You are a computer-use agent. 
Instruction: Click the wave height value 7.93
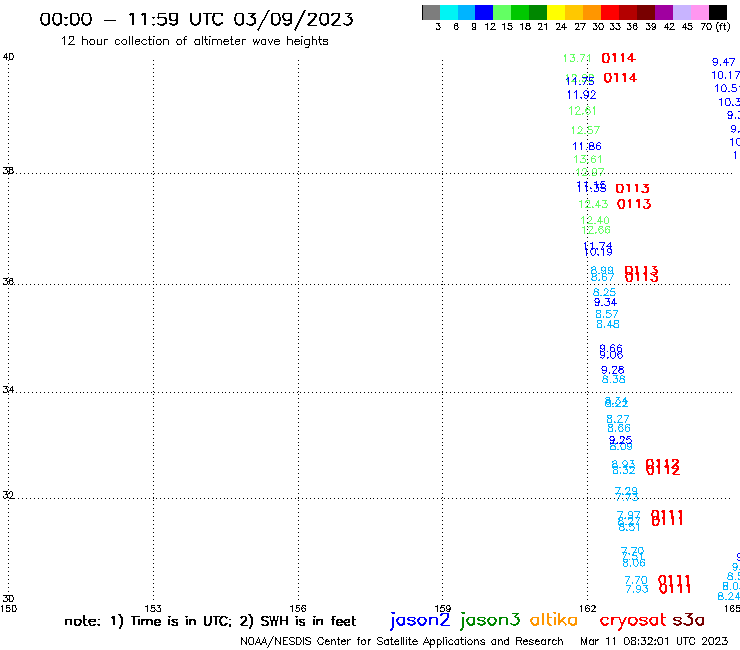click(637, 589)
